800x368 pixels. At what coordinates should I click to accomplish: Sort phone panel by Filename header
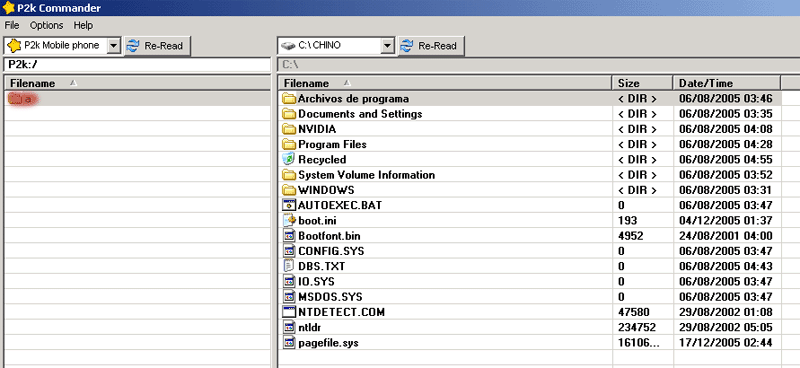pyautogui.click(x=137, y=83)
